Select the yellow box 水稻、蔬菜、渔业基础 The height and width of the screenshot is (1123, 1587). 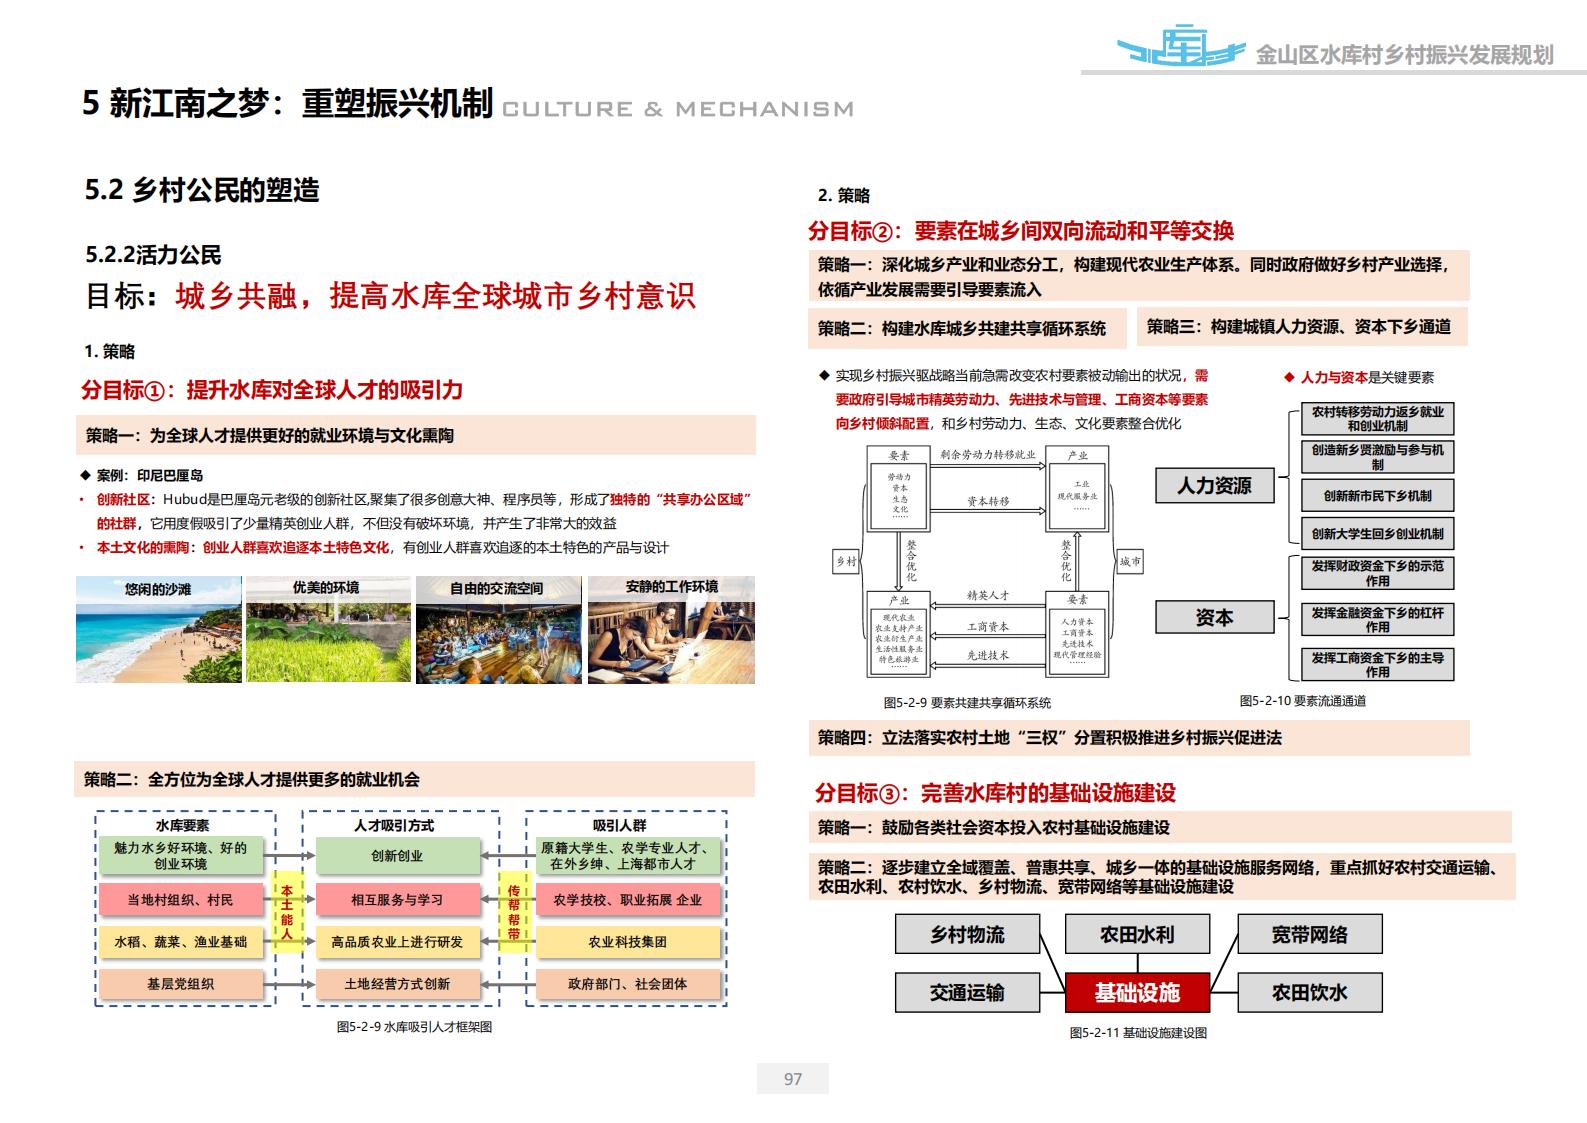(181, 942)
